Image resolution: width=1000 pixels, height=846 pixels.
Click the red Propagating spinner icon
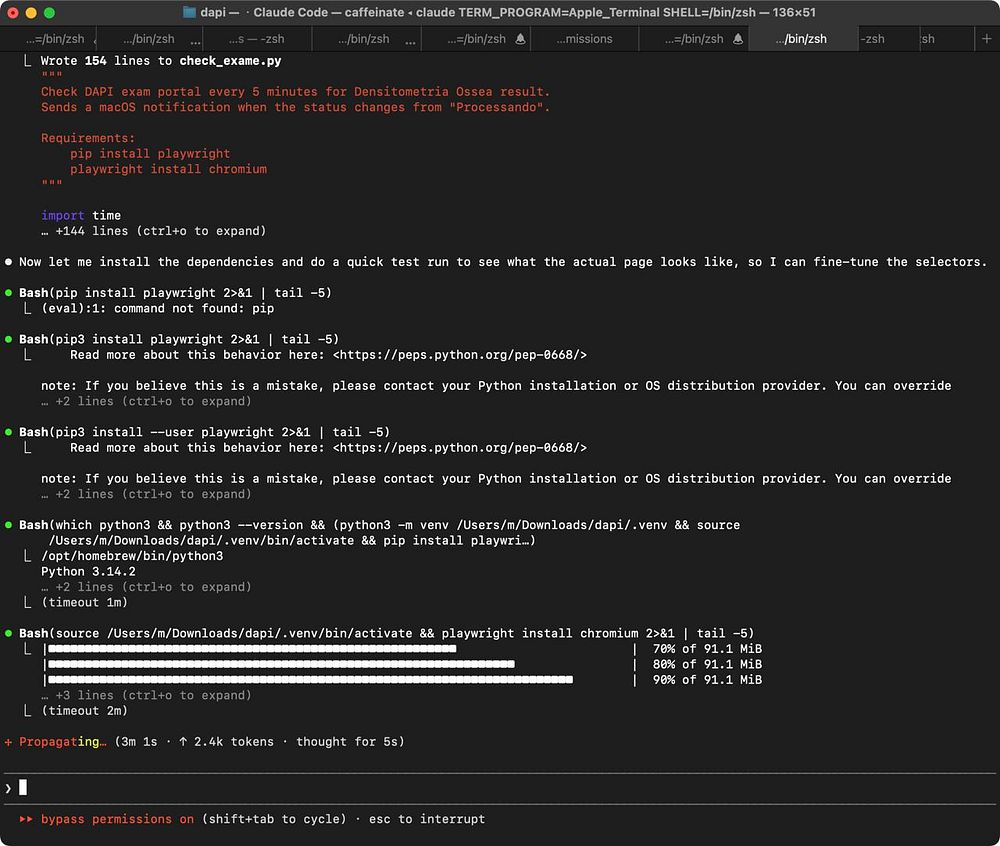point(9,742)
